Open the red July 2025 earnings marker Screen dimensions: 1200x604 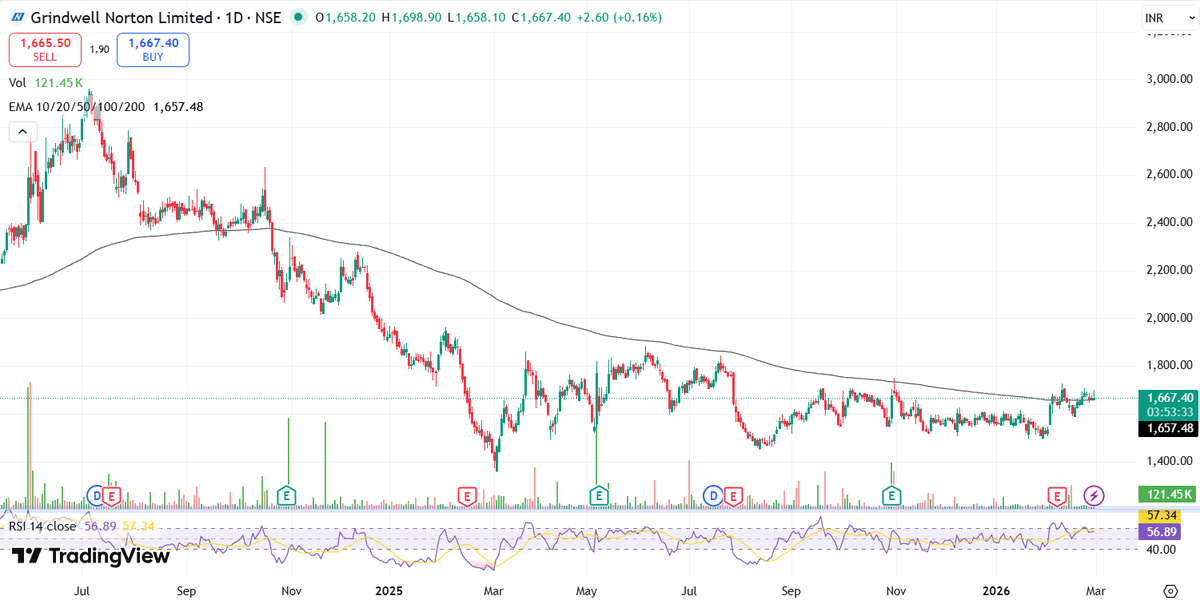coord(733,495)
